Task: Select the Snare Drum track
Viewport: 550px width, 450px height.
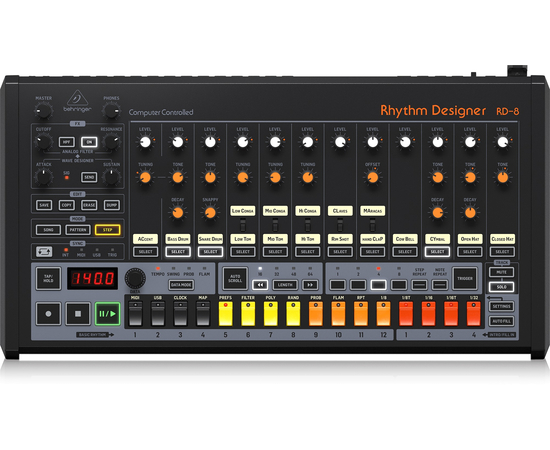Action: [210, 251]
